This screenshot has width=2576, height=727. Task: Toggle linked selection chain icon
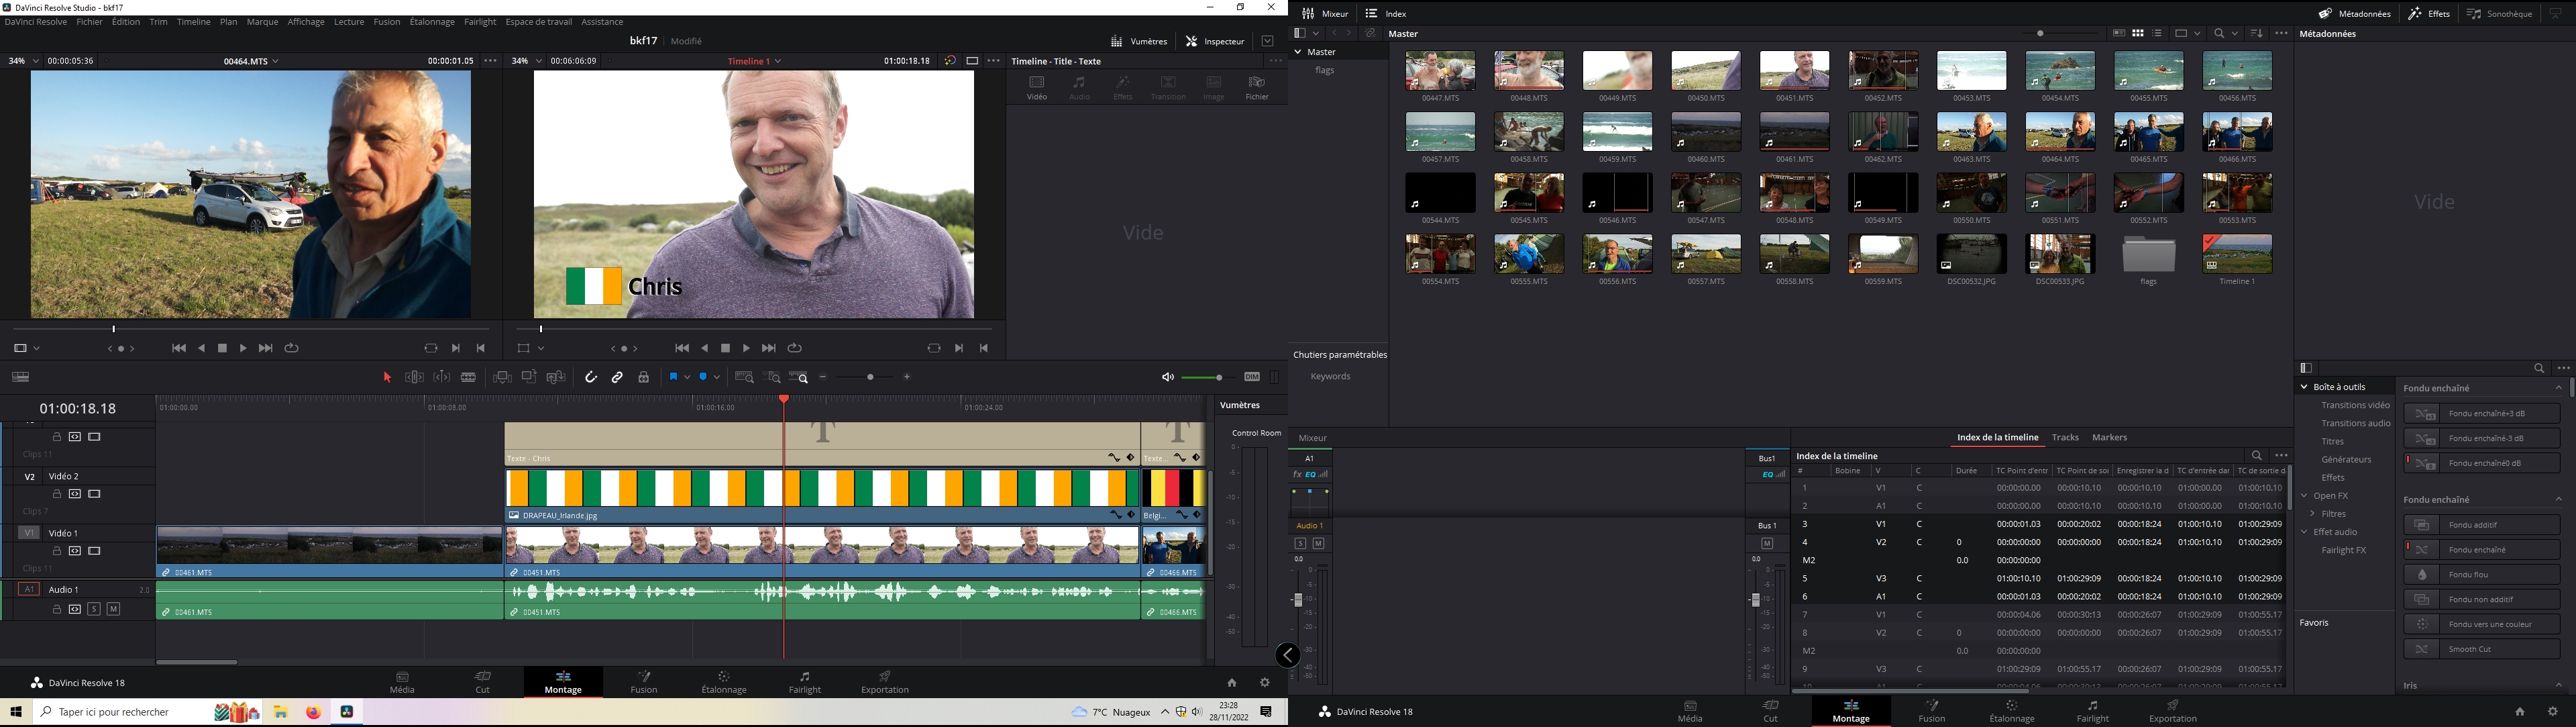[x=618, y=377]
